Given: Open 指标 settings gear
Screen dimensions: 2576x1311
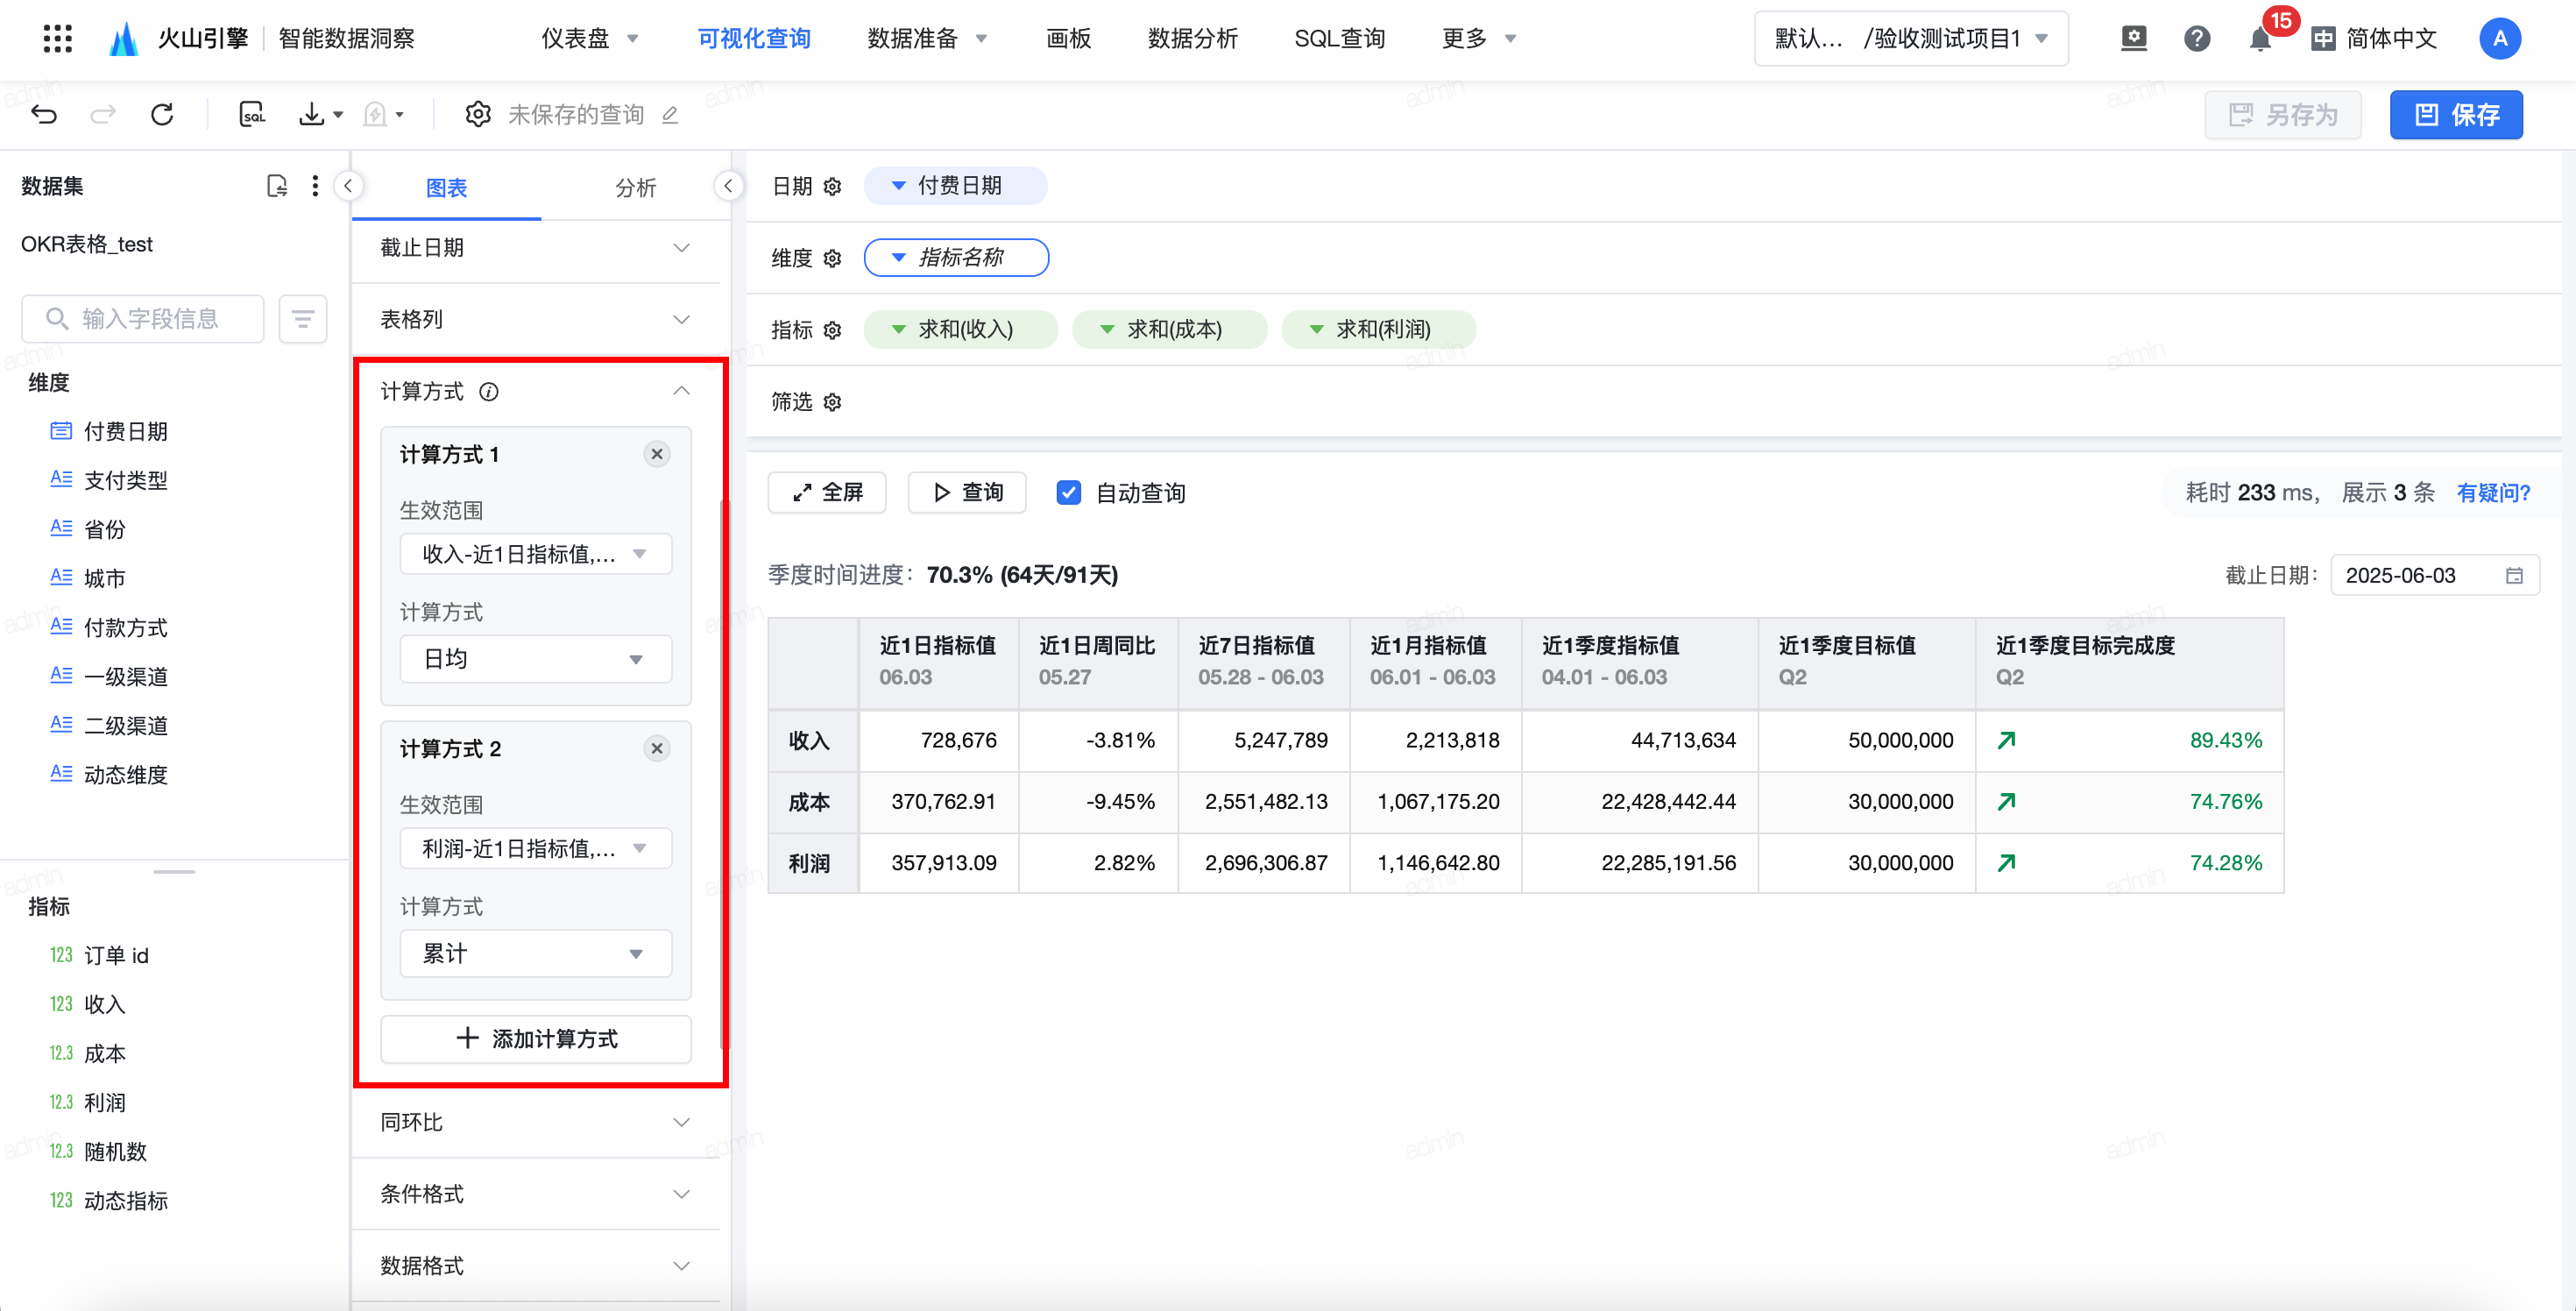Looking at the screenshot, I should point(833,330).
